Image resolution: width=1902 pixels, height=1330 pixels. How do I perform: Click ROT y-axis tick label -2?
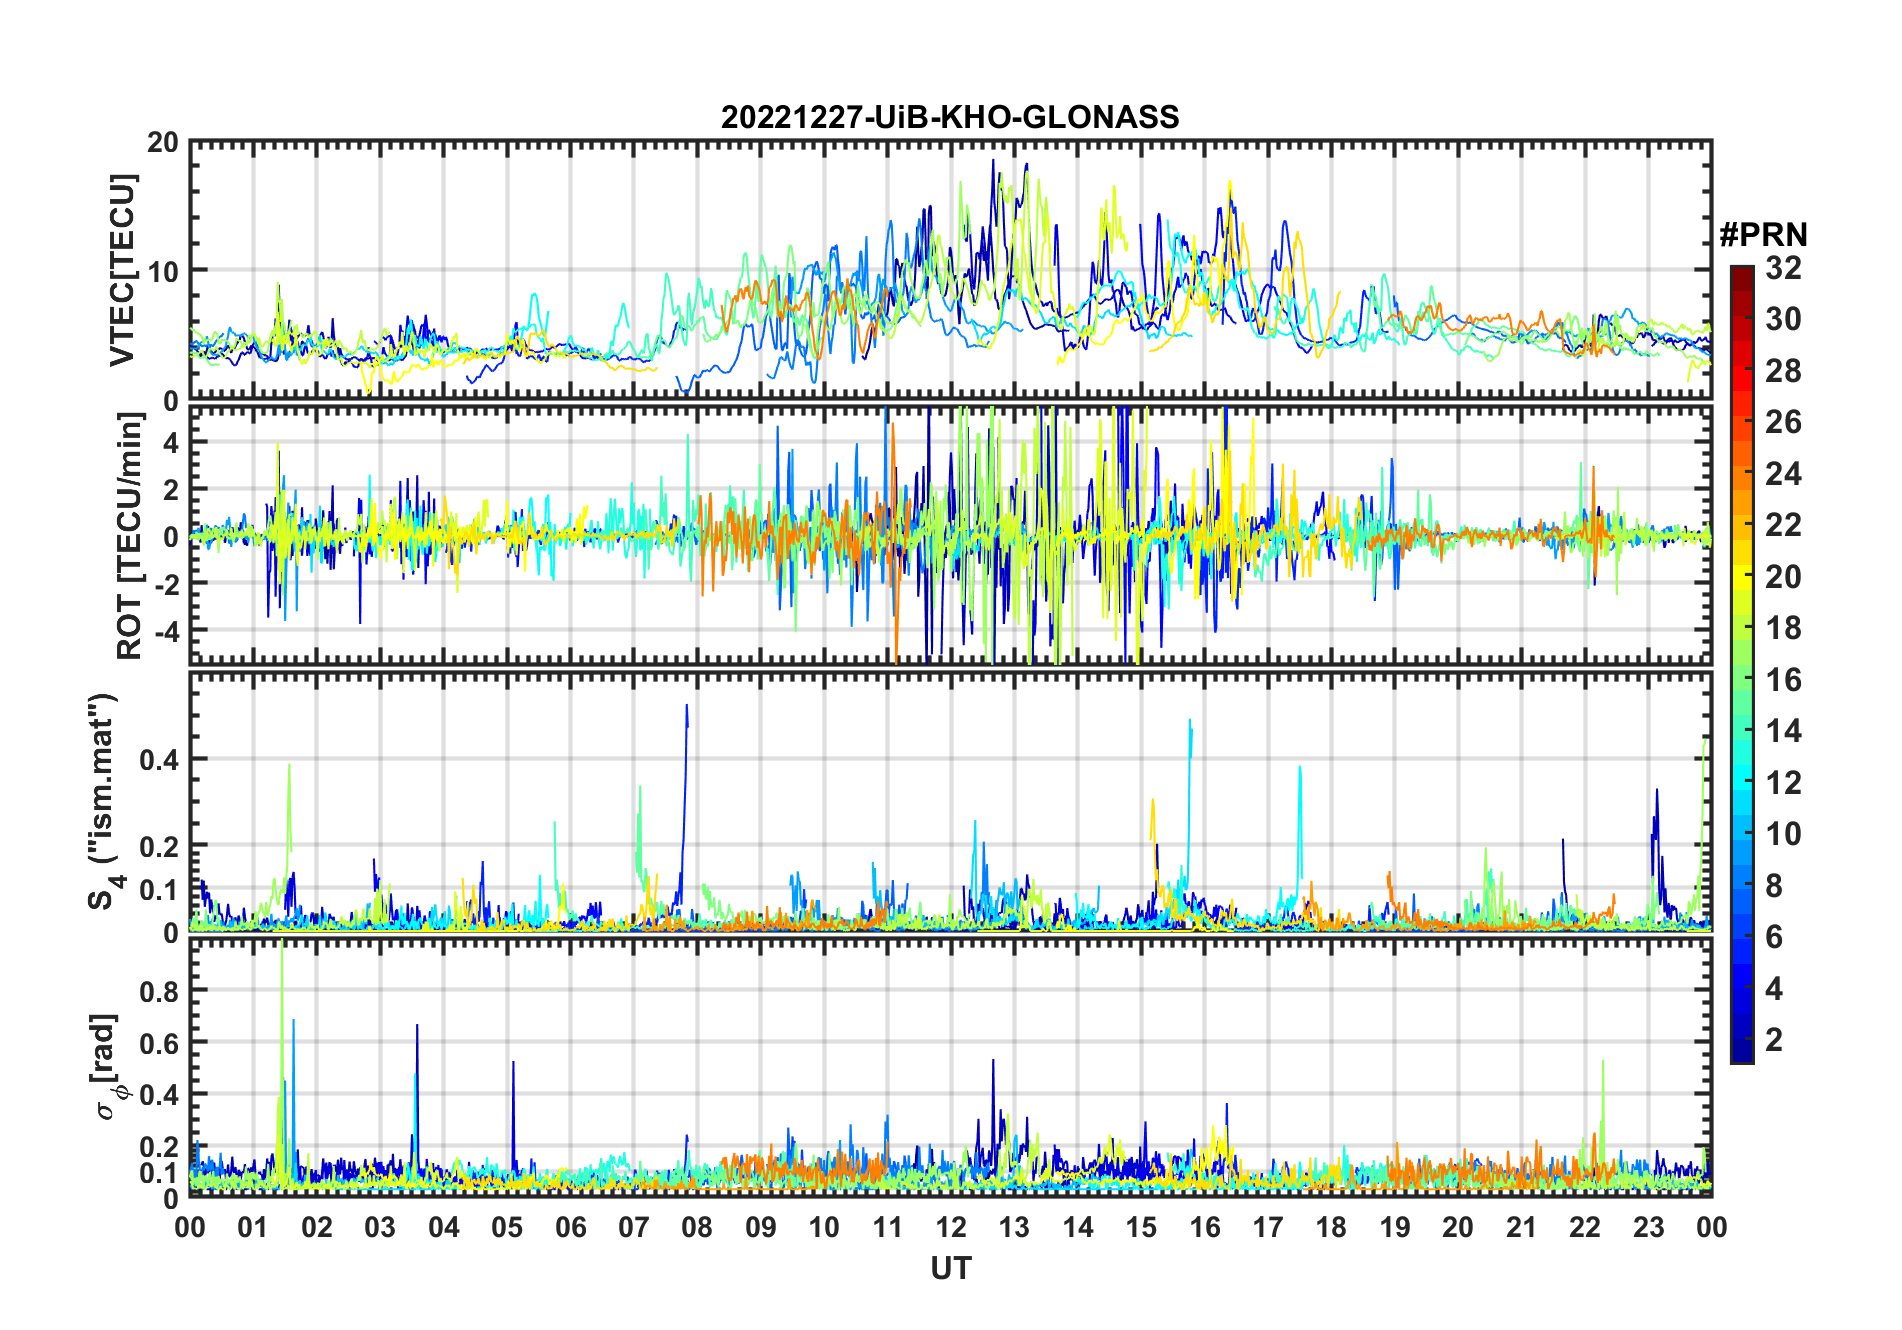(x=166, y=583)
